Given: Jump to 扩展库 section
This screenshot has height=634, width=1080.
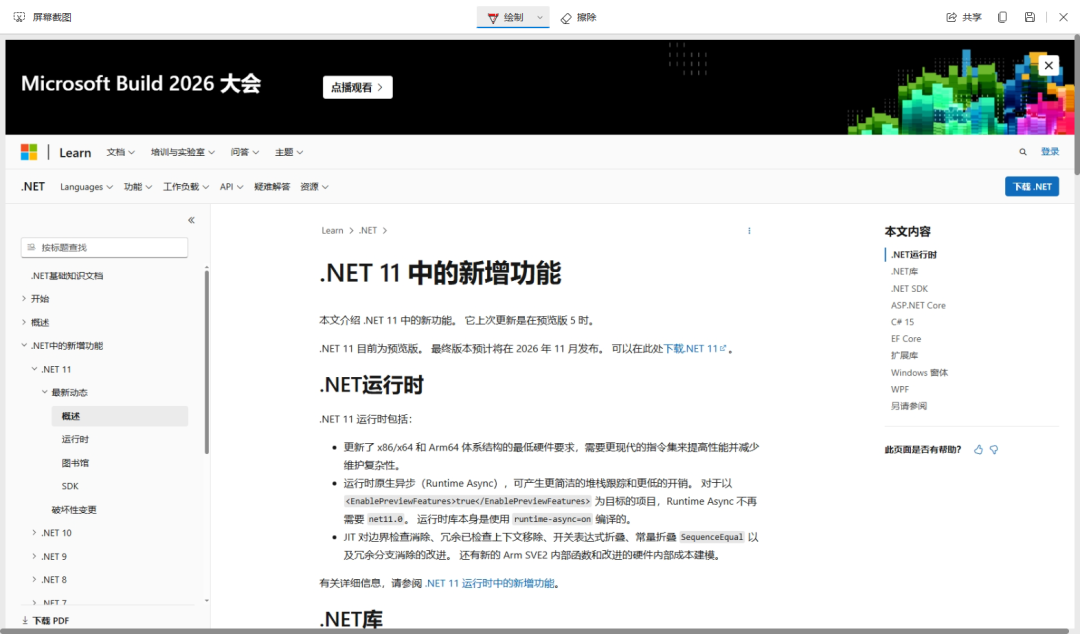Looking at the screenshot, I should tap(904, 356).
